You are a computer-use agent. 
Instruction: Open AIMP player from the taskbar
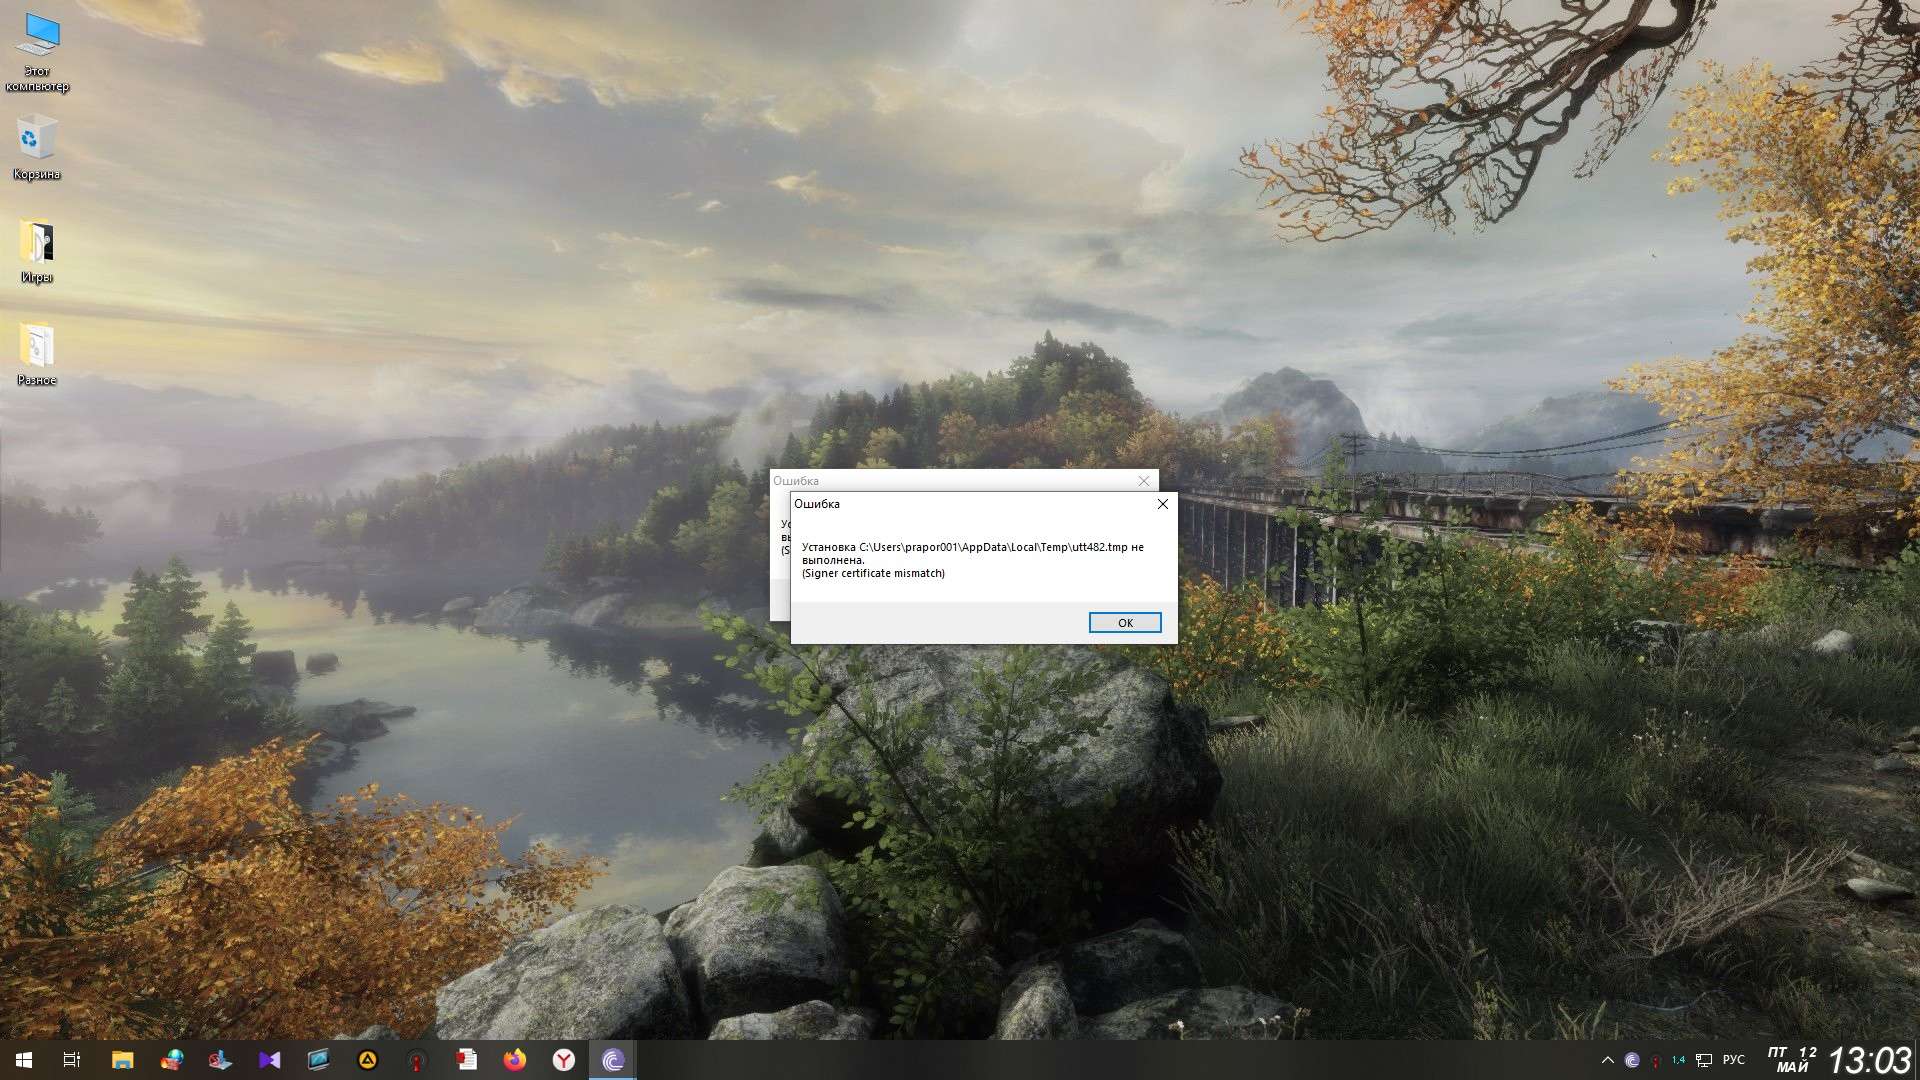[367, 1060]
